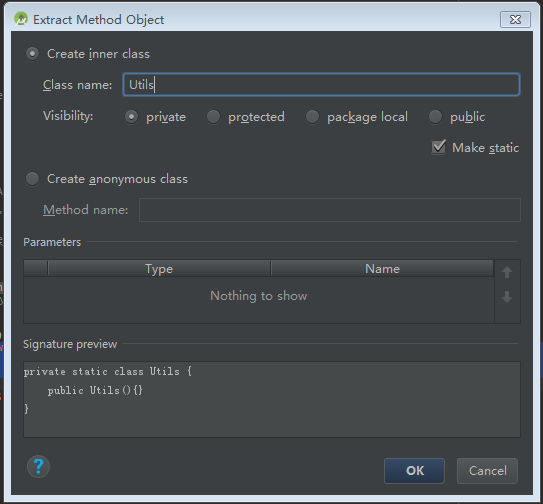This screenshot has height=504, width=543.
Task: Click the empty parameters table area
Action: [x=259, y=300]
